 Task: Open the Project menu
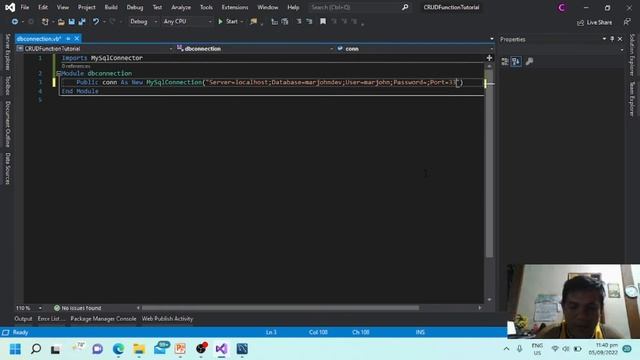(x=87, y=7)
